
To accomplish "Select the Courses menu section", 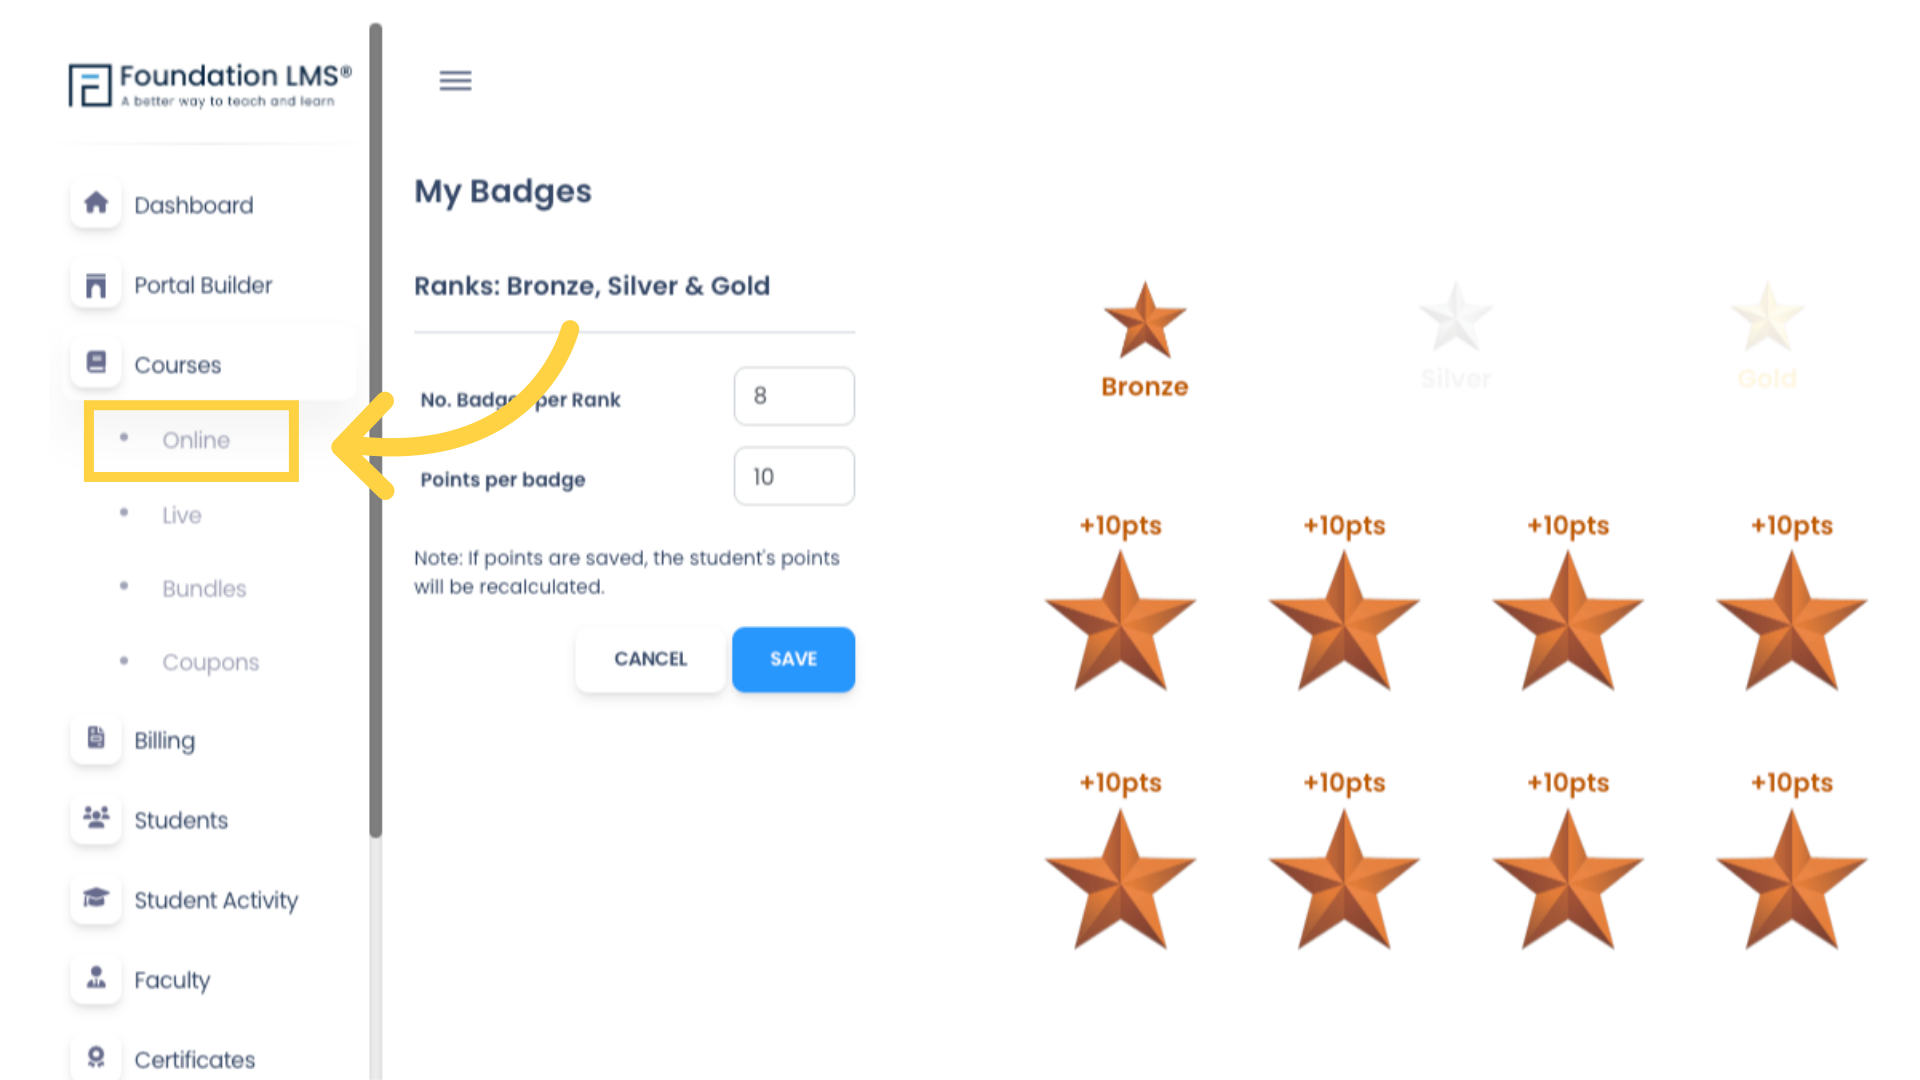I will click(x=177, y=365).
